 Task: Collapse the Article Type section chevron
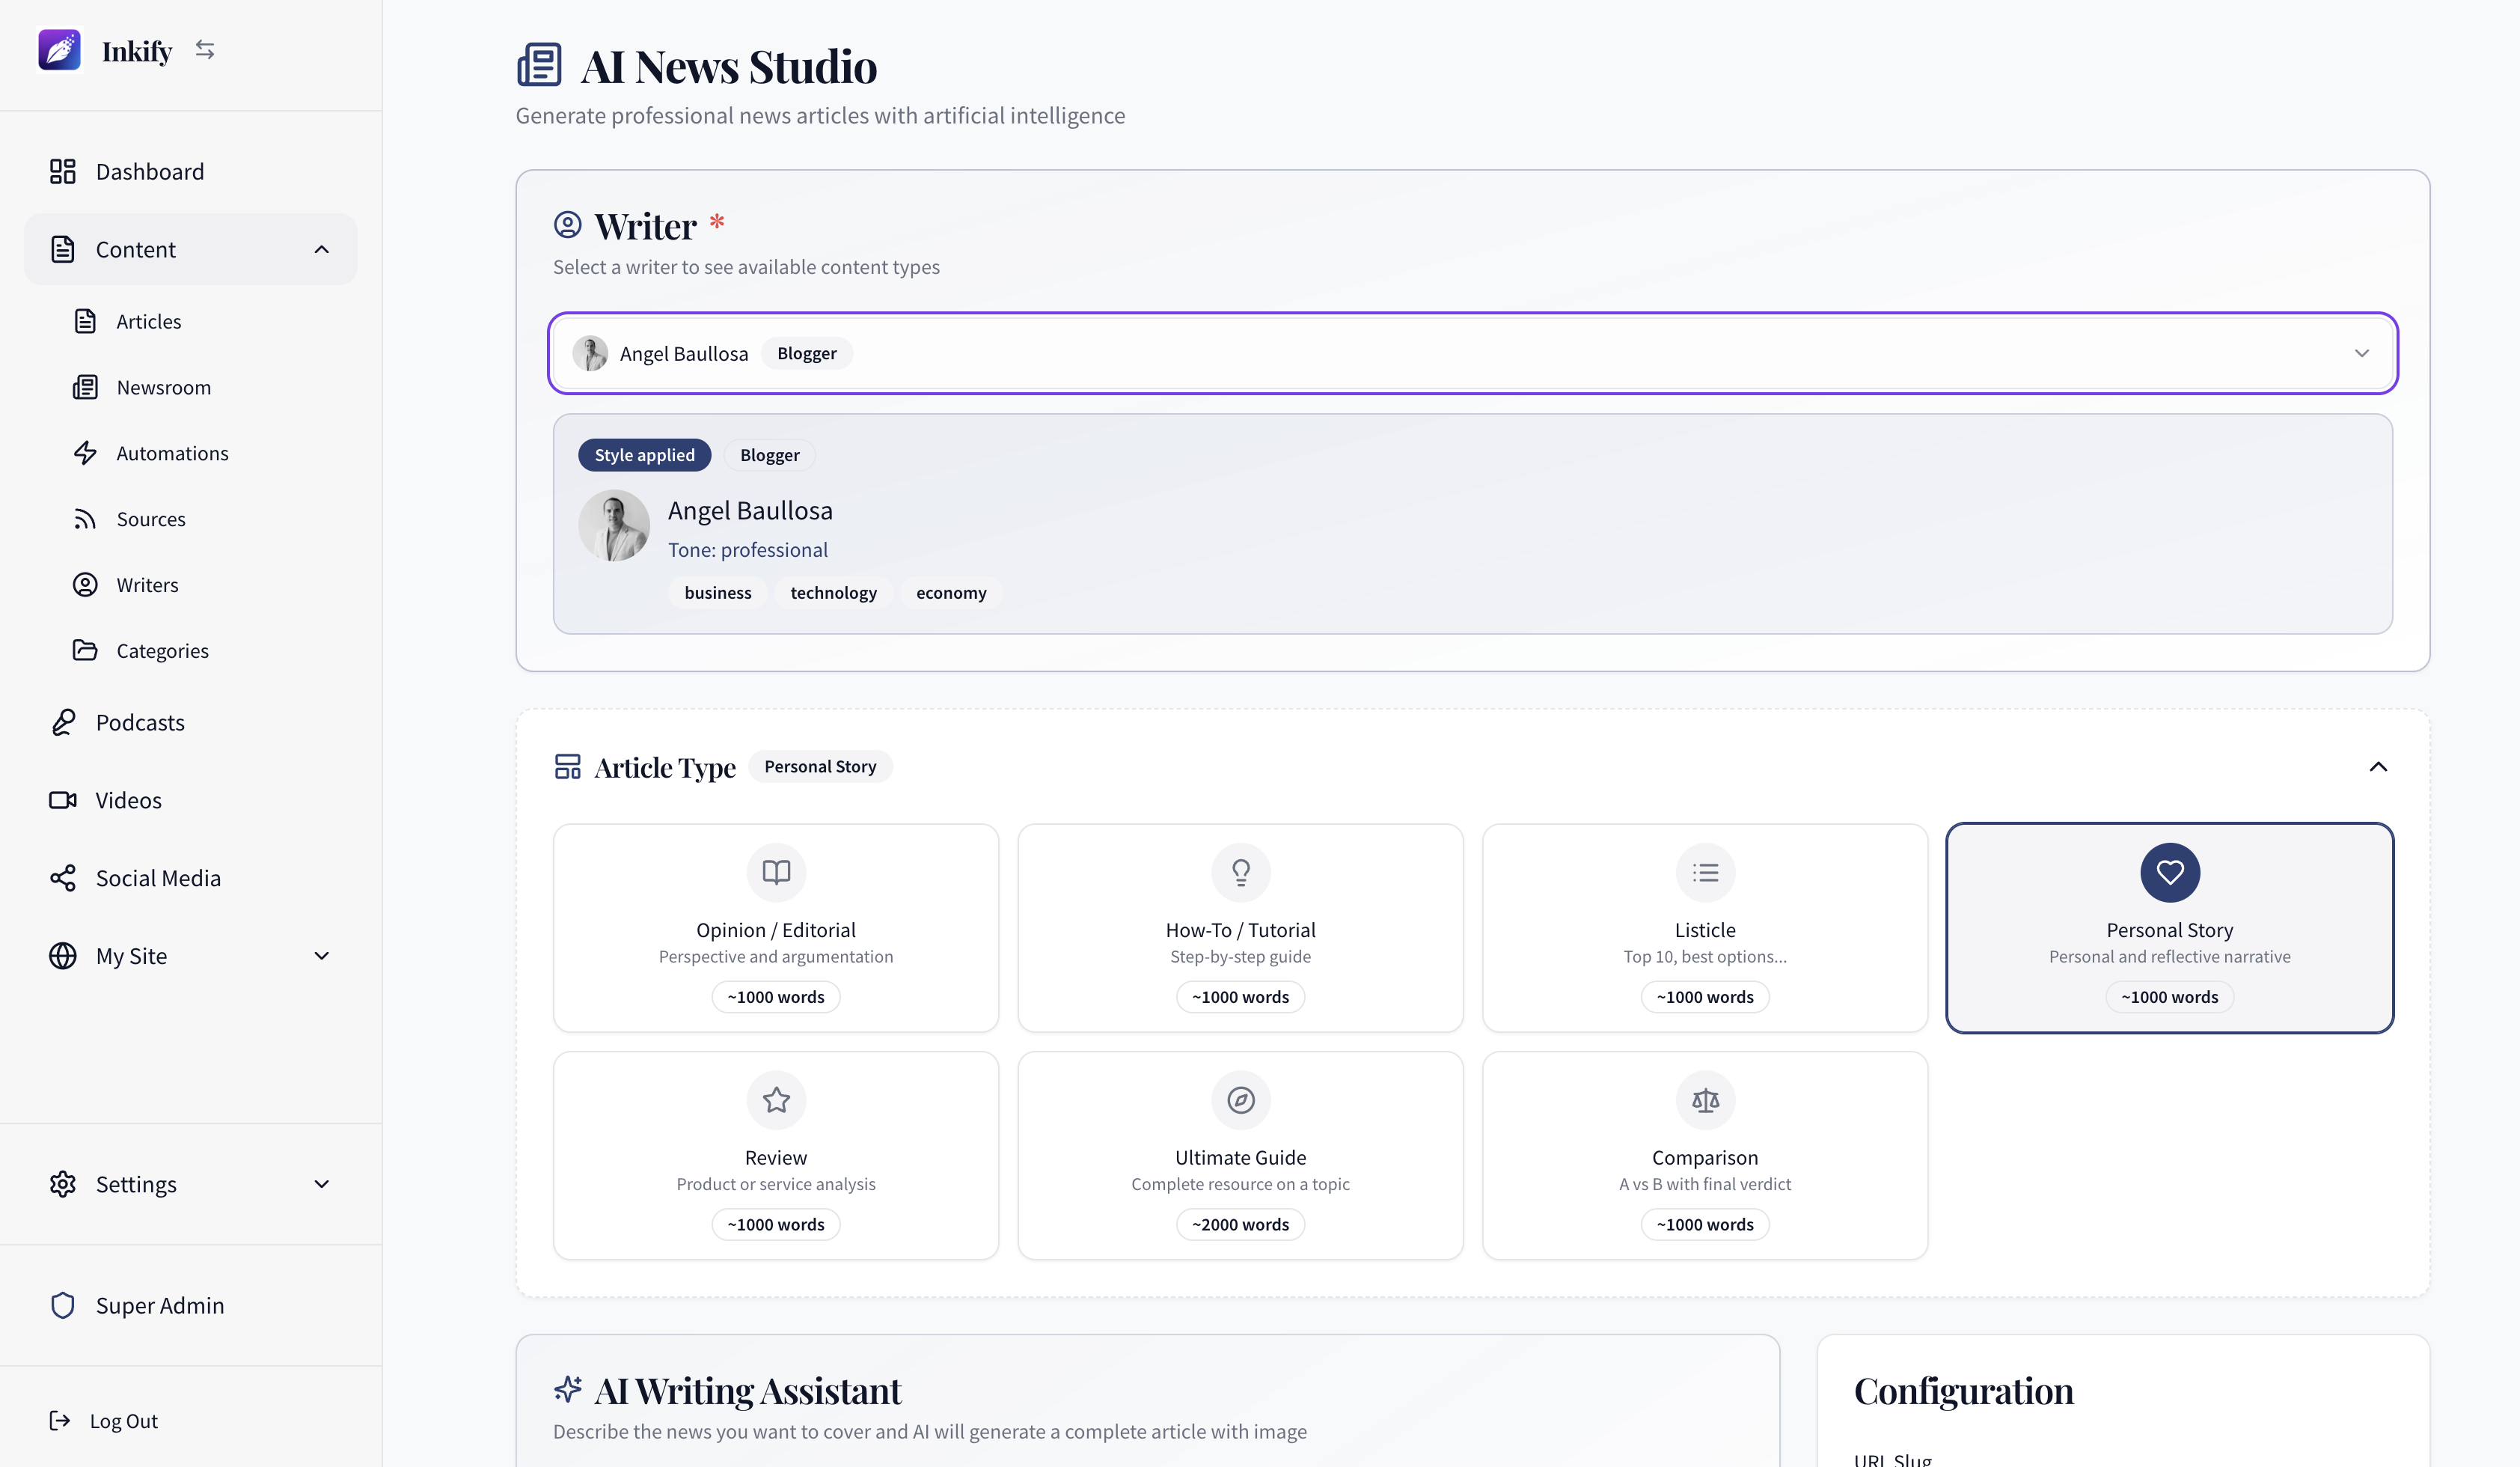(2379, 766)
